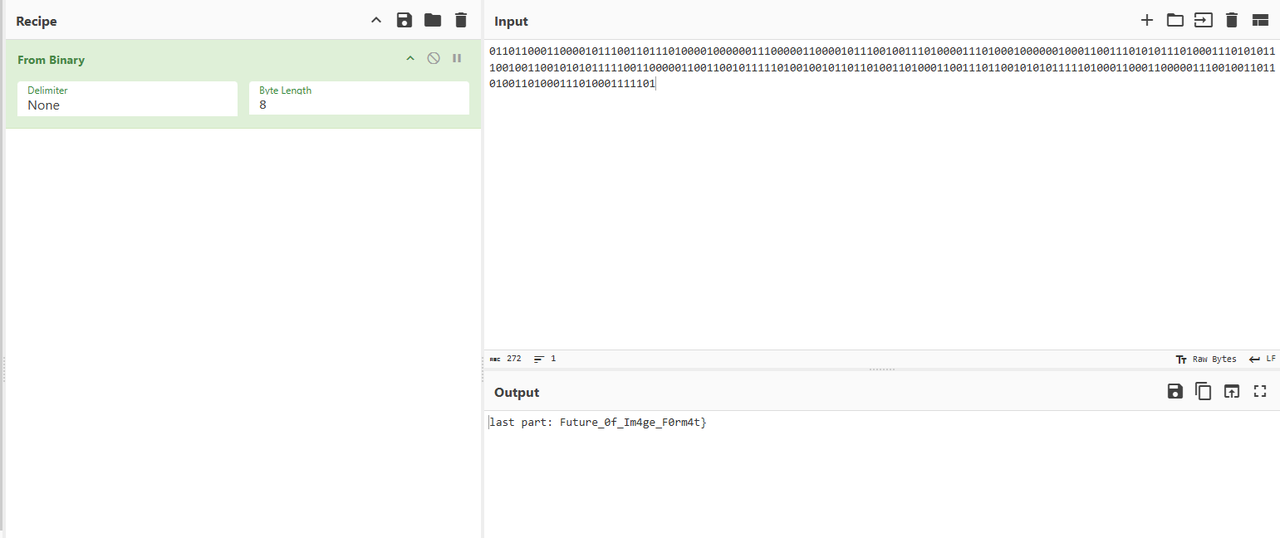Change Raw Bytes input encoding

tap(1206, 359)
